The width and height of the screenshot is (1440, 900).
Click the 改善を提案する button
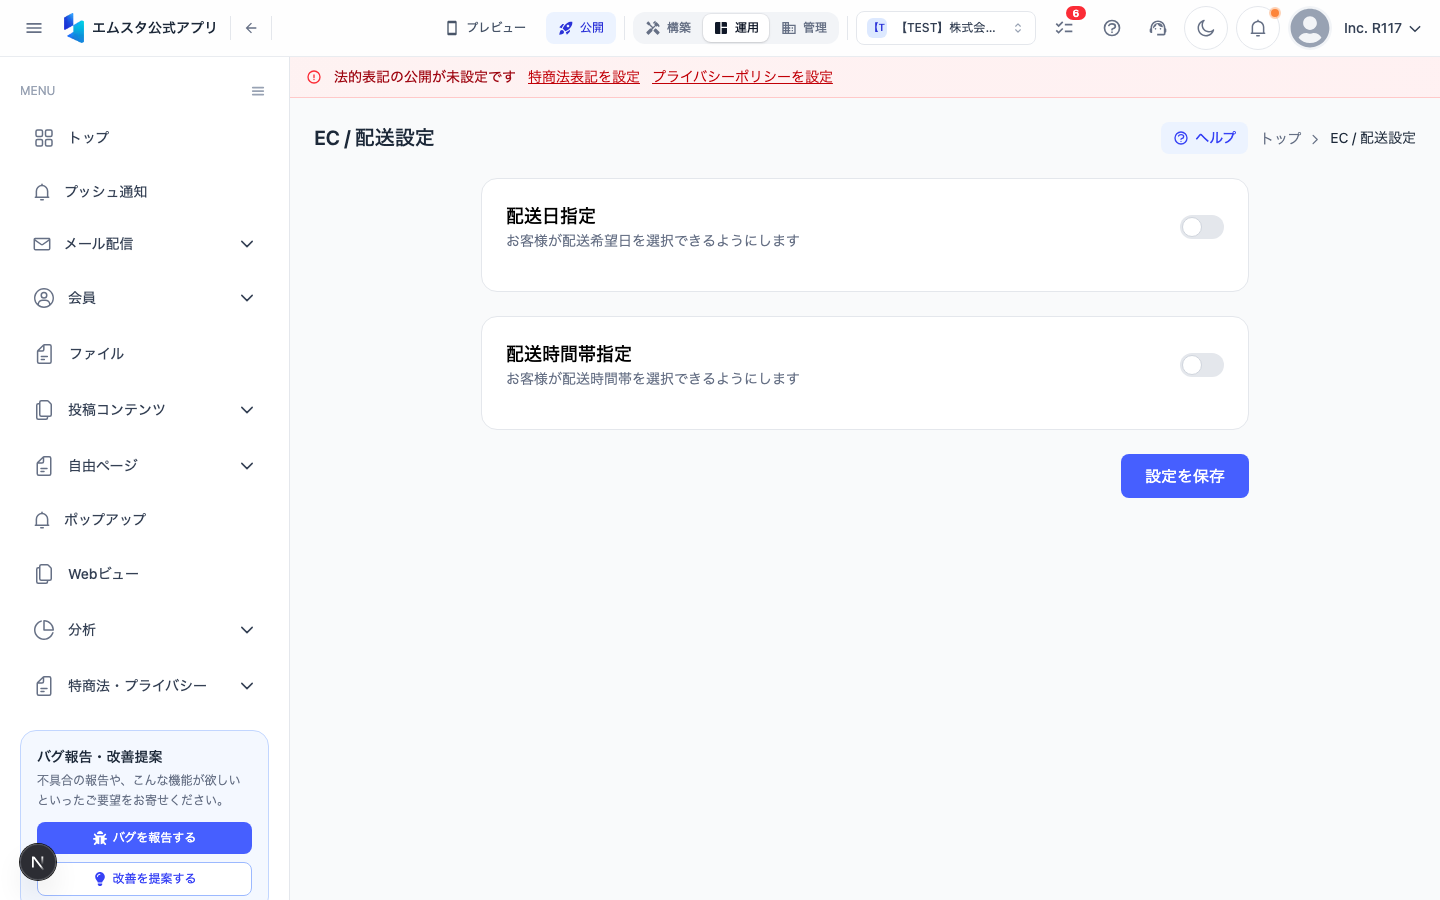[x=144, y=879]
